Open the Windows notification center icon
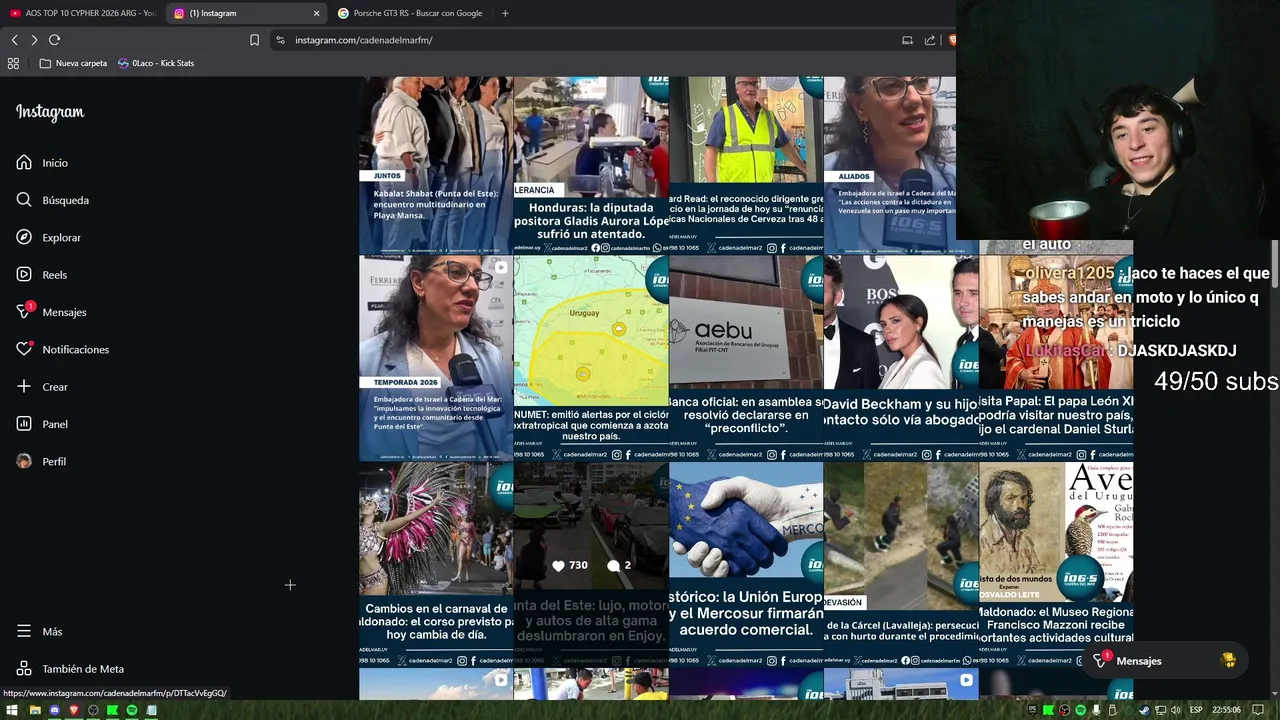 pos(1258,710)
